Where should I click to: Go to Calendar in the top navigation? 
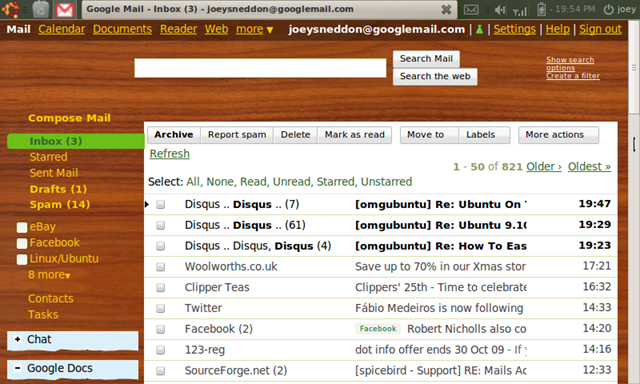pos(62,29)
